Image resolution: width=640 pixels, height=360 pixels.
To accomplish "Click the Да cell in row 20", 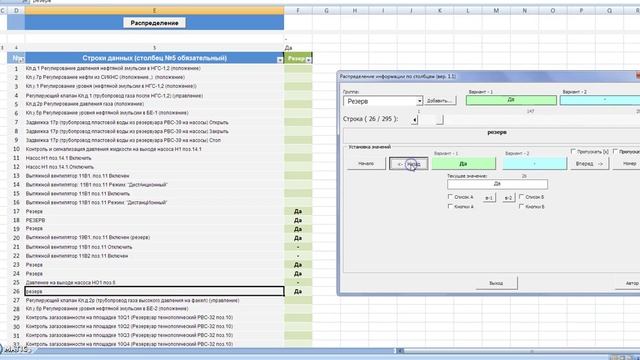I will point(298,238).
